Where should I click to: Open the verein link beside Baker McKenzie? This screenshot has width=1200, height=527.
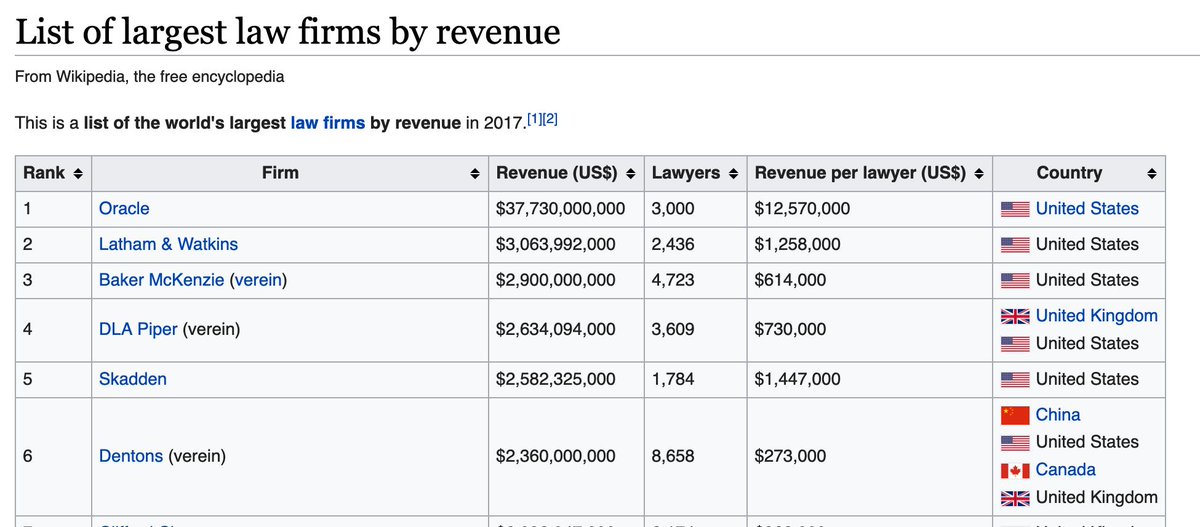click(x=257, y=280)
